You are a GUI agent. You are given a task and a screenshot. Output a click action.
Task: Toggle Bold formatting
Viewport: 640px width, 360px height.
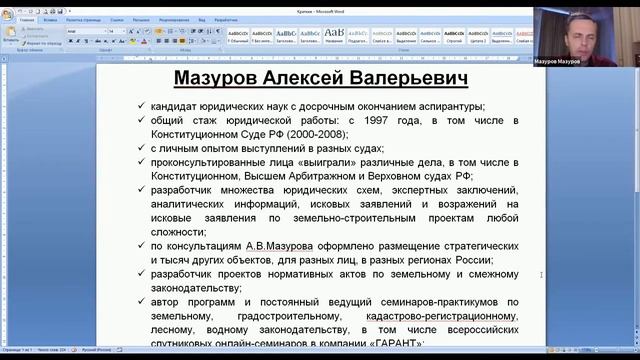coord(71,41)
